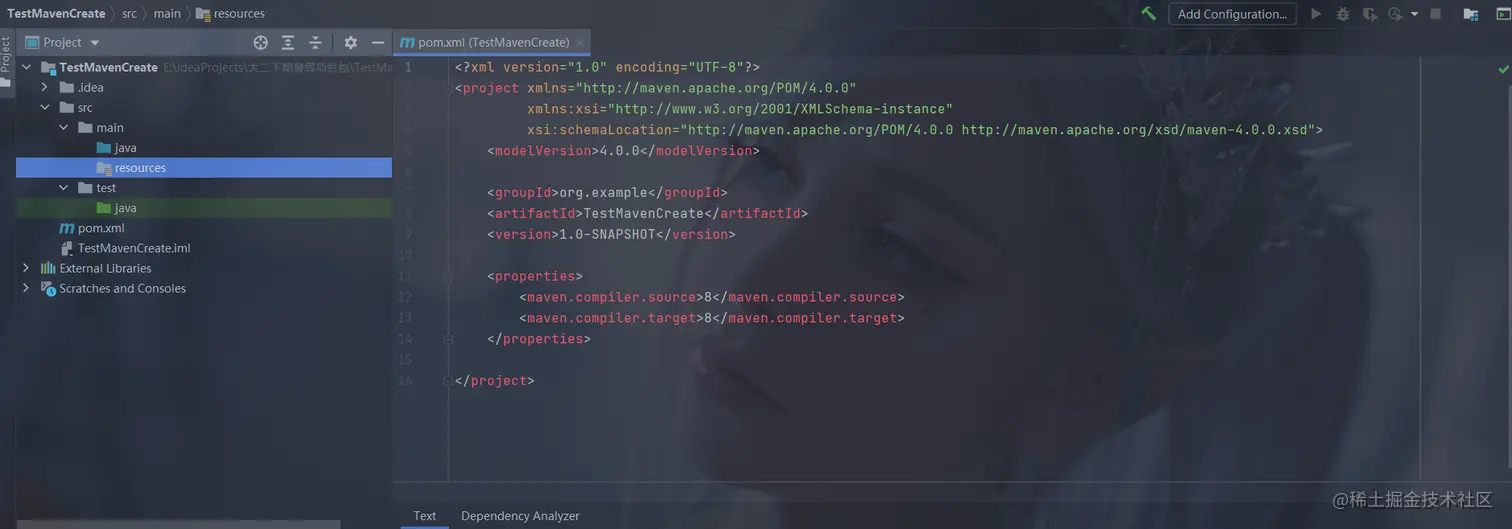Click the Debug bug icon
Image resolution: width=1512 pixels, height=529 pixels.
1343,14
